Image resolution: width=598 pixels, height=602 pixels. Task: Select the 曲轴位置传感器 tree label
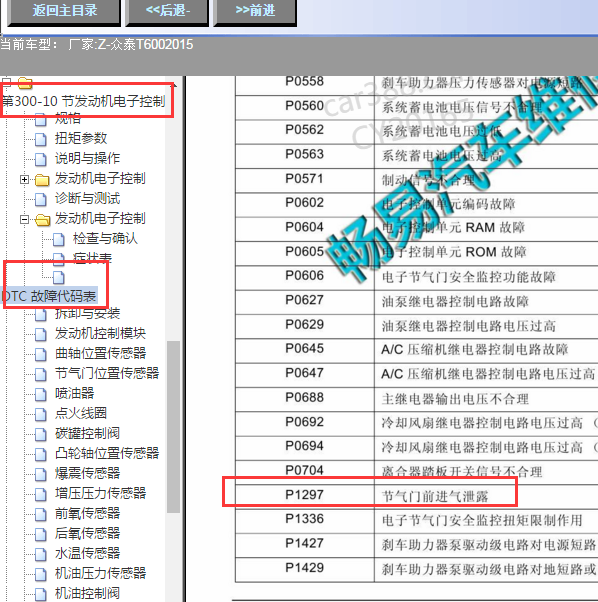click(100, 353)
